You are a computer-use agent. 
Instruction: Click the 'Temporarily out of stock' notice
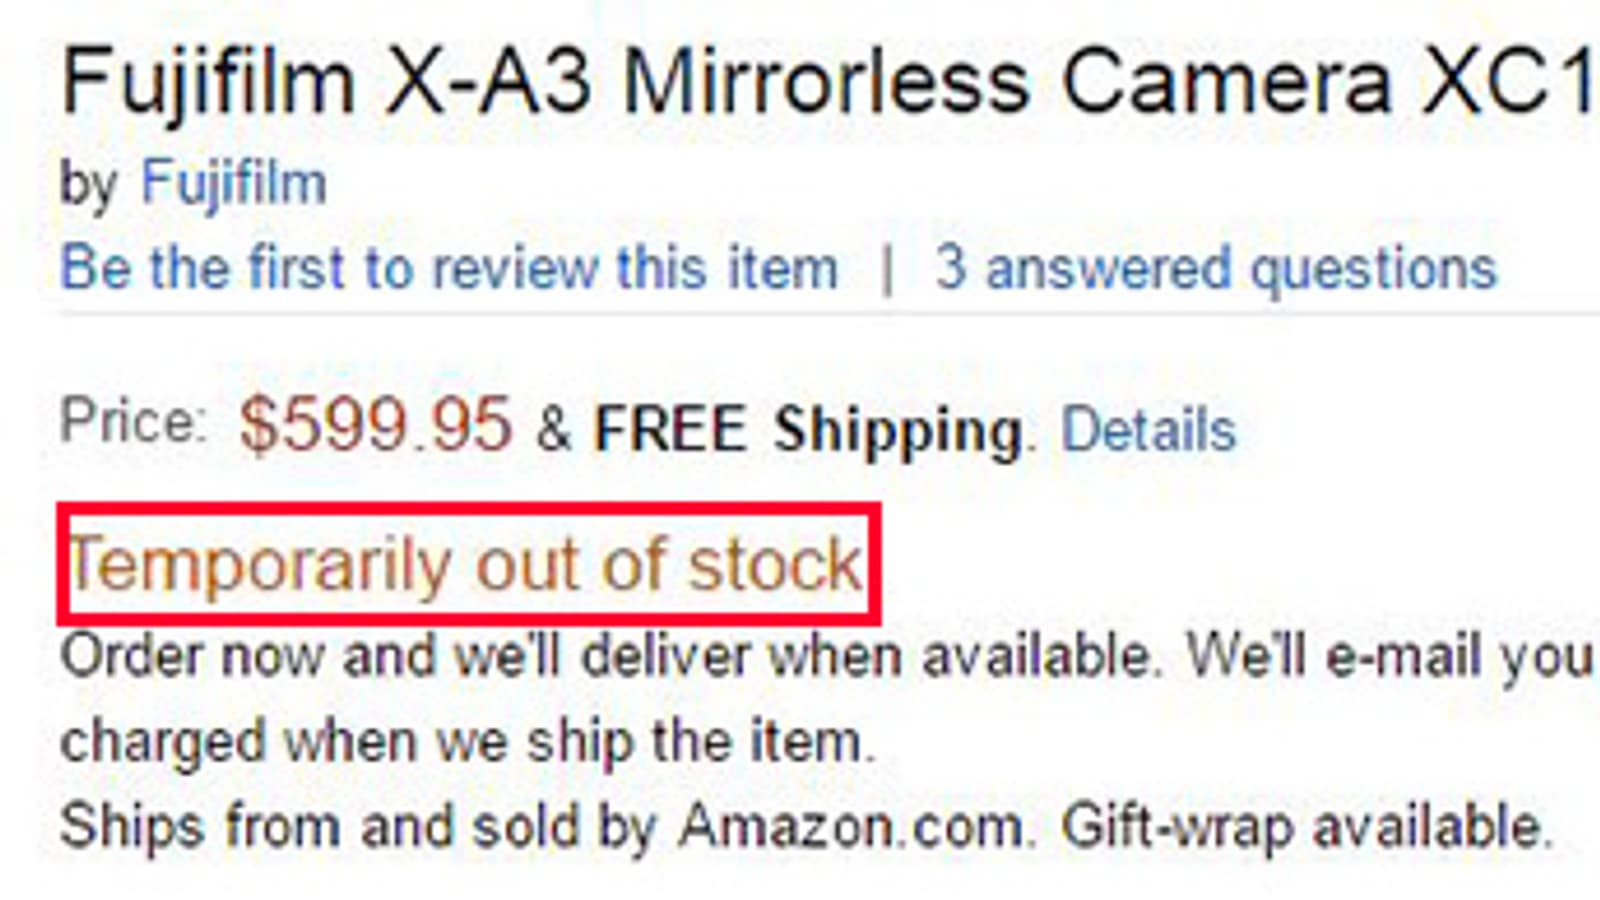pos(466,565)
